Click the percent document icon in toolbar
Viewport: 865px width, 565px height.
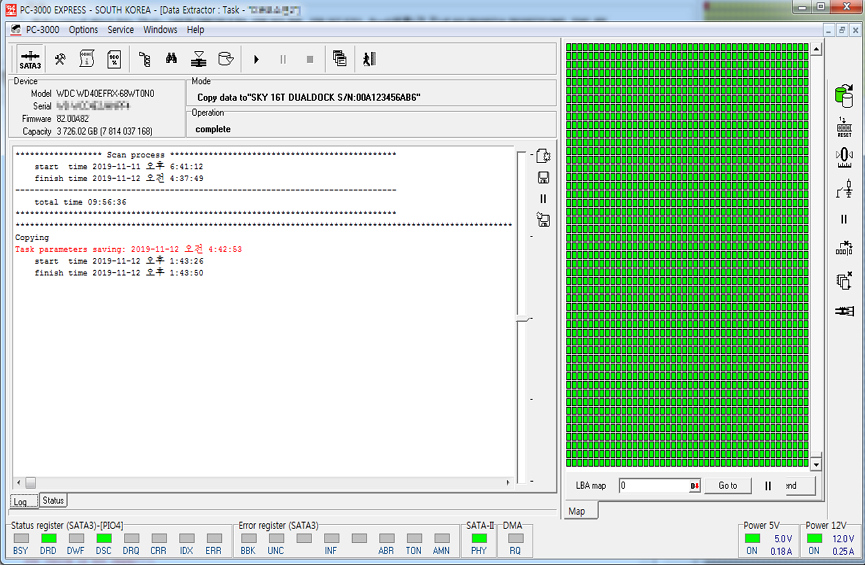click(114, 59)
